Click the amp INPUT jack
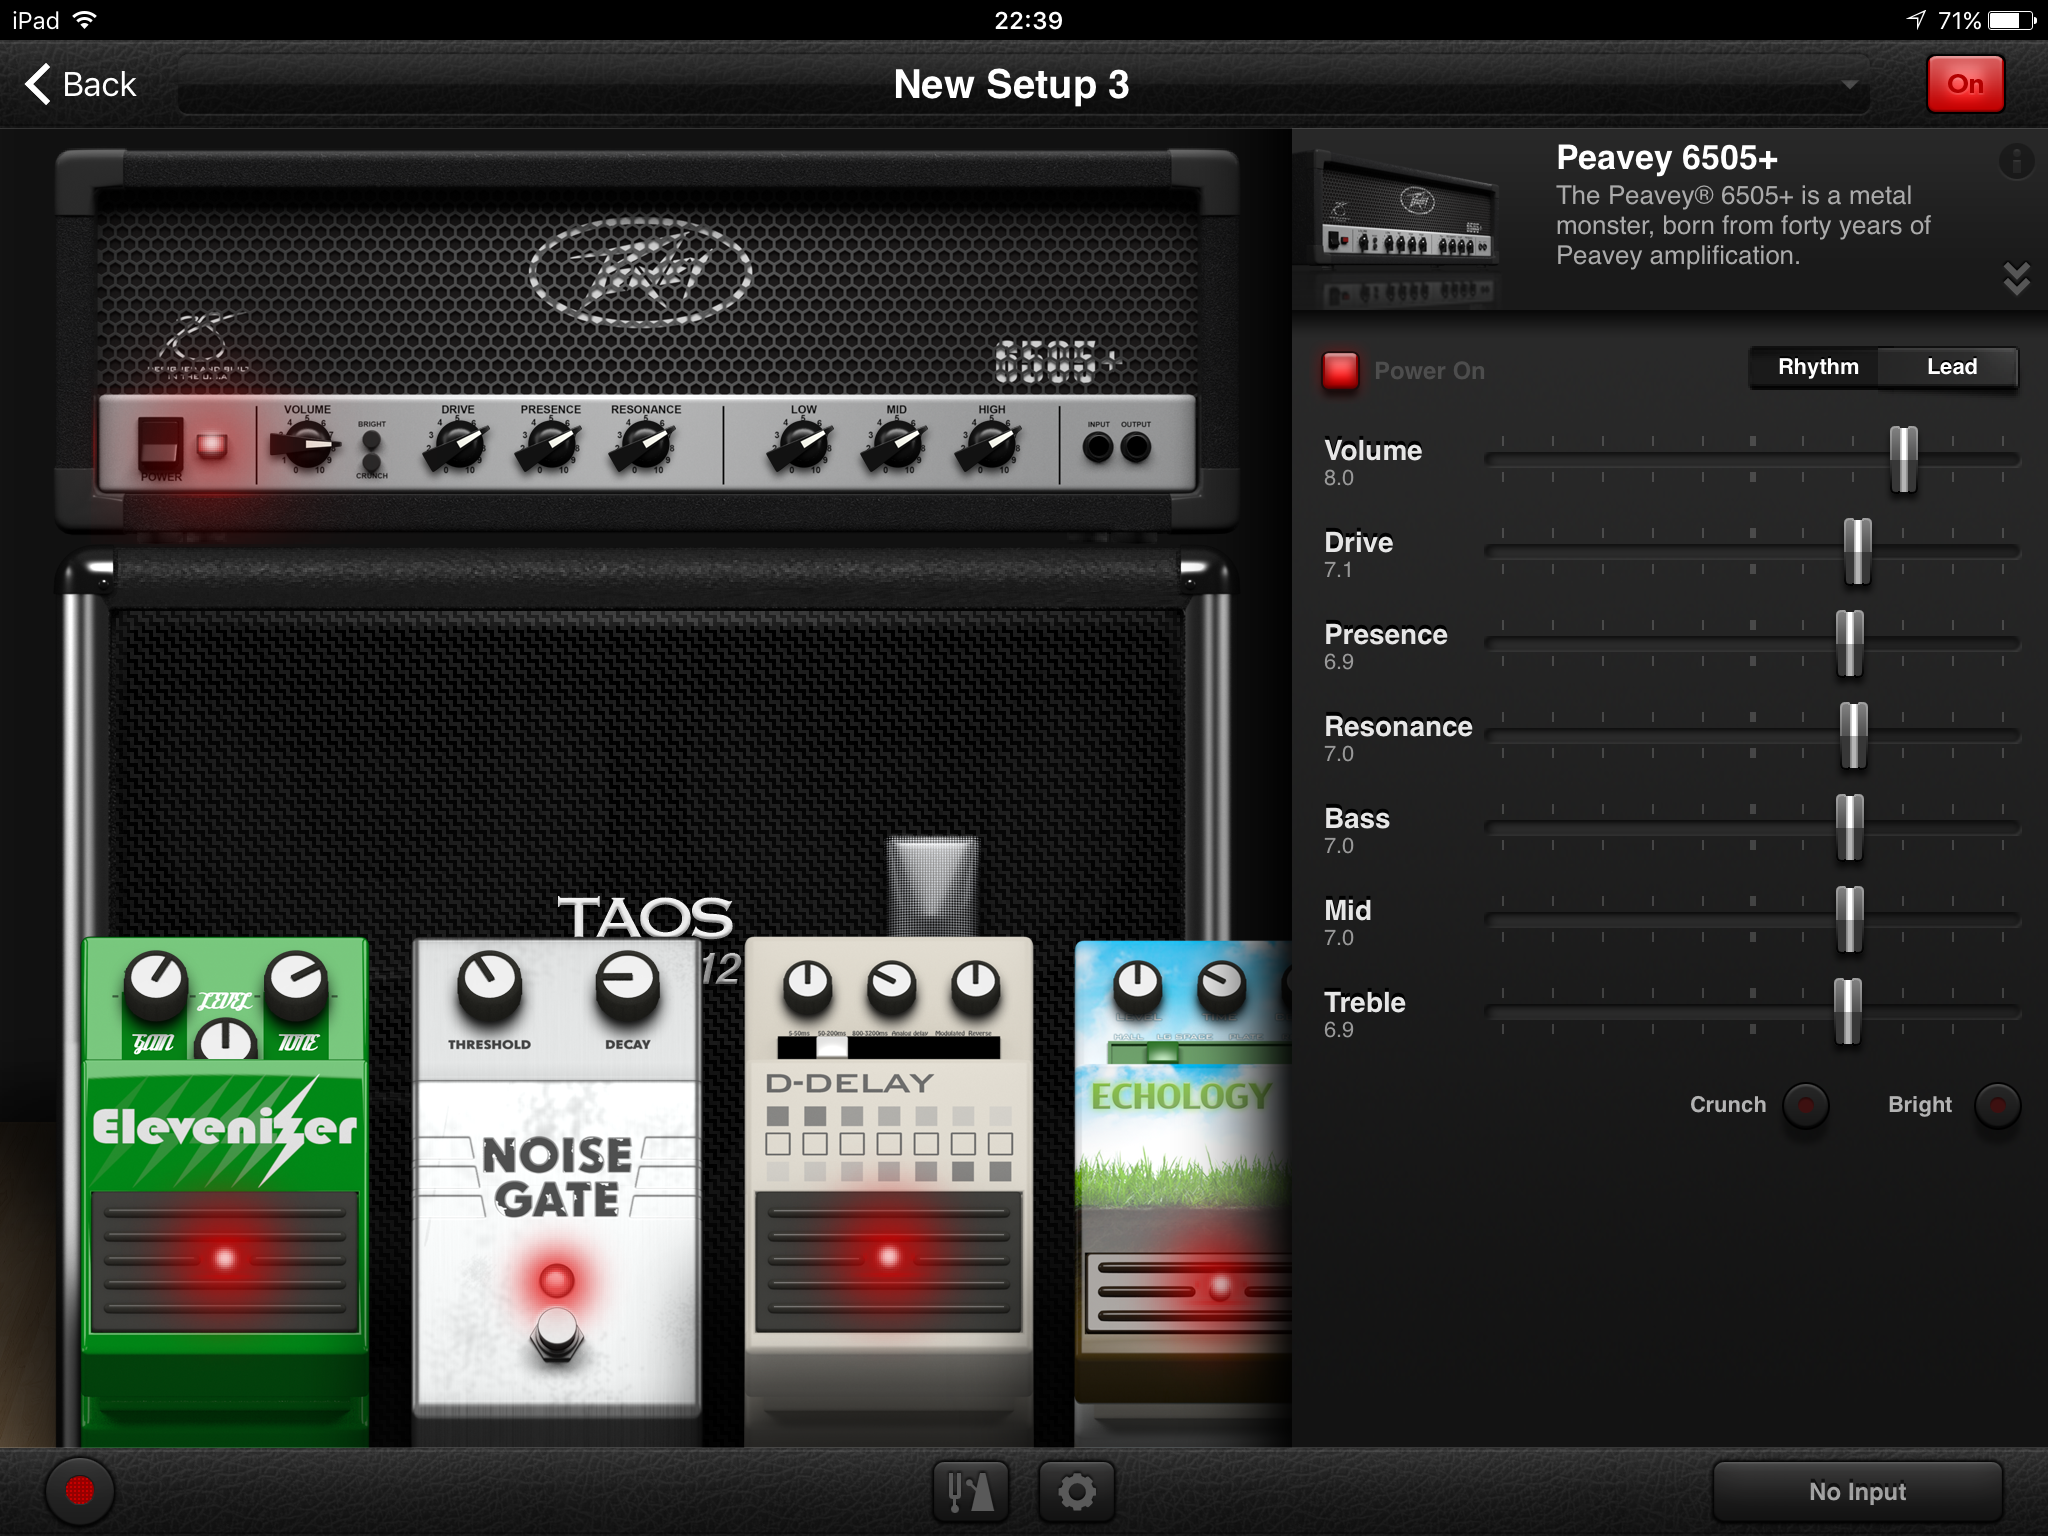The width and height of the screenshot is (2048, 1536). point(1098,447)
